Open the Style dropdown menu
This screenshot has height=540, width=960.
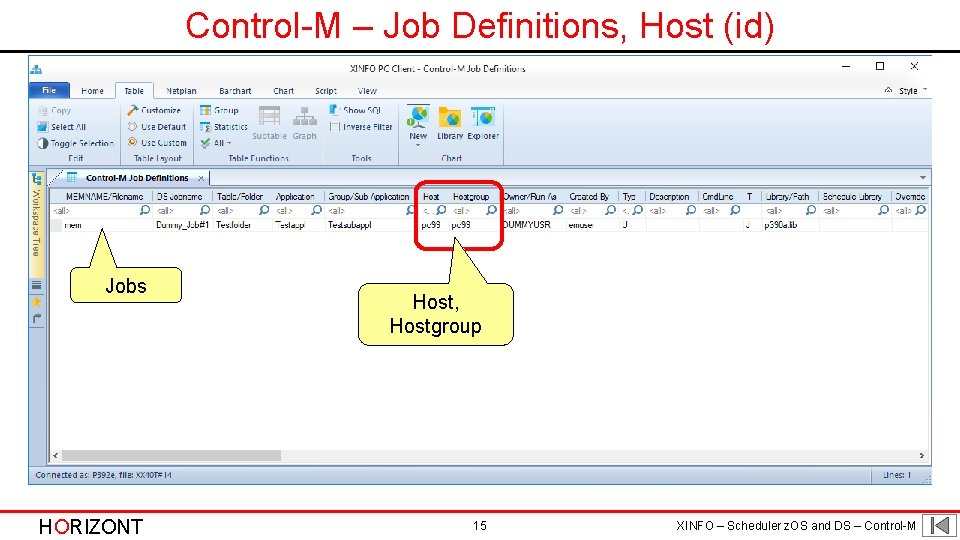[913, 91]
